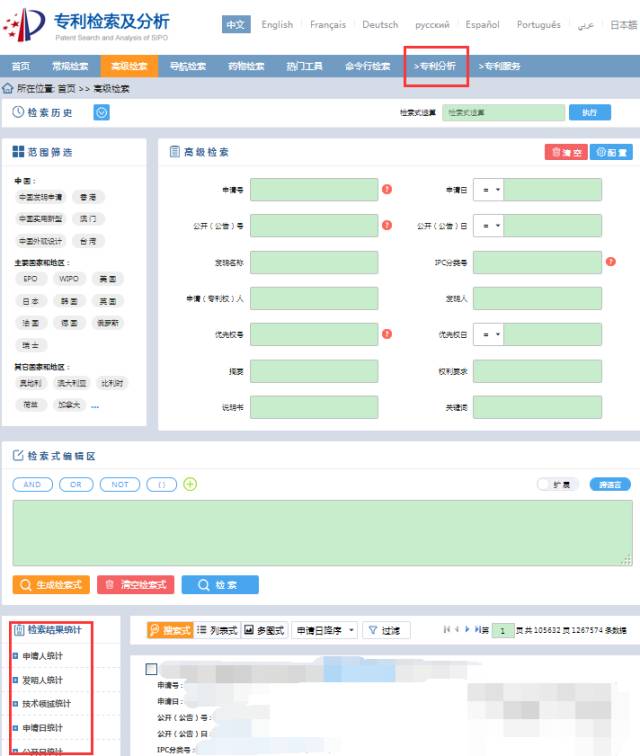Screen dimensions: 640x756
Task: Click the green plus add-operator icon
Action: coord(190,484)
